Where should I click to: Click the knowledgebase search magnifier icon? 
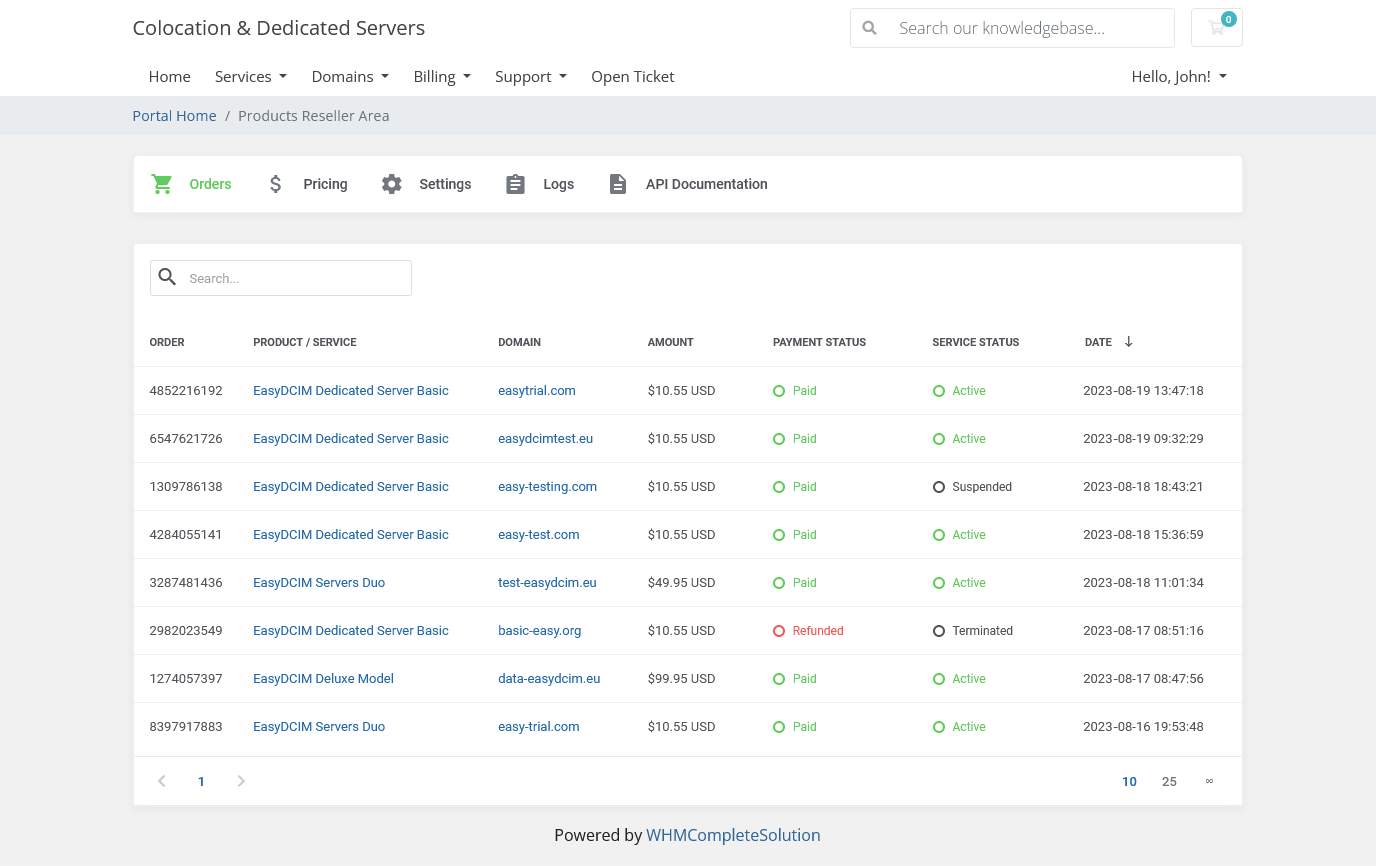click(870, 28)
